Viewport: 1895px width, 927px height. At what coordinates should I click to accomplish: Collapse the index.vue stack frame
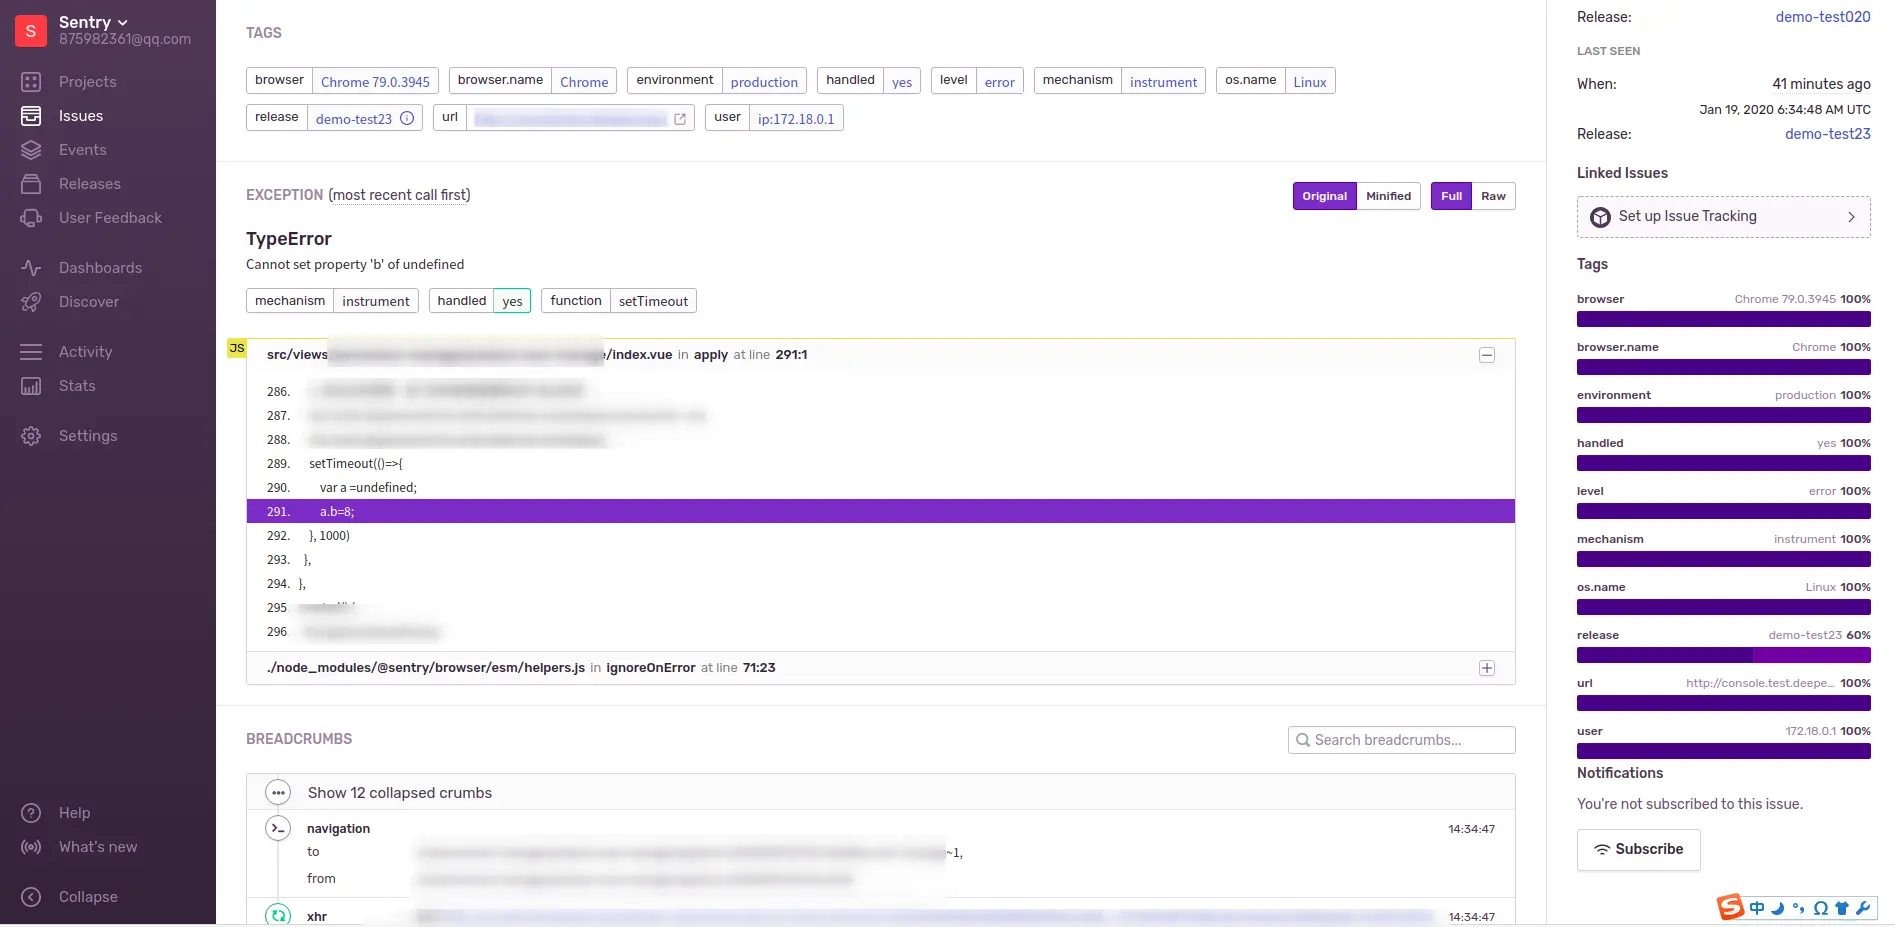point(1487,355)
